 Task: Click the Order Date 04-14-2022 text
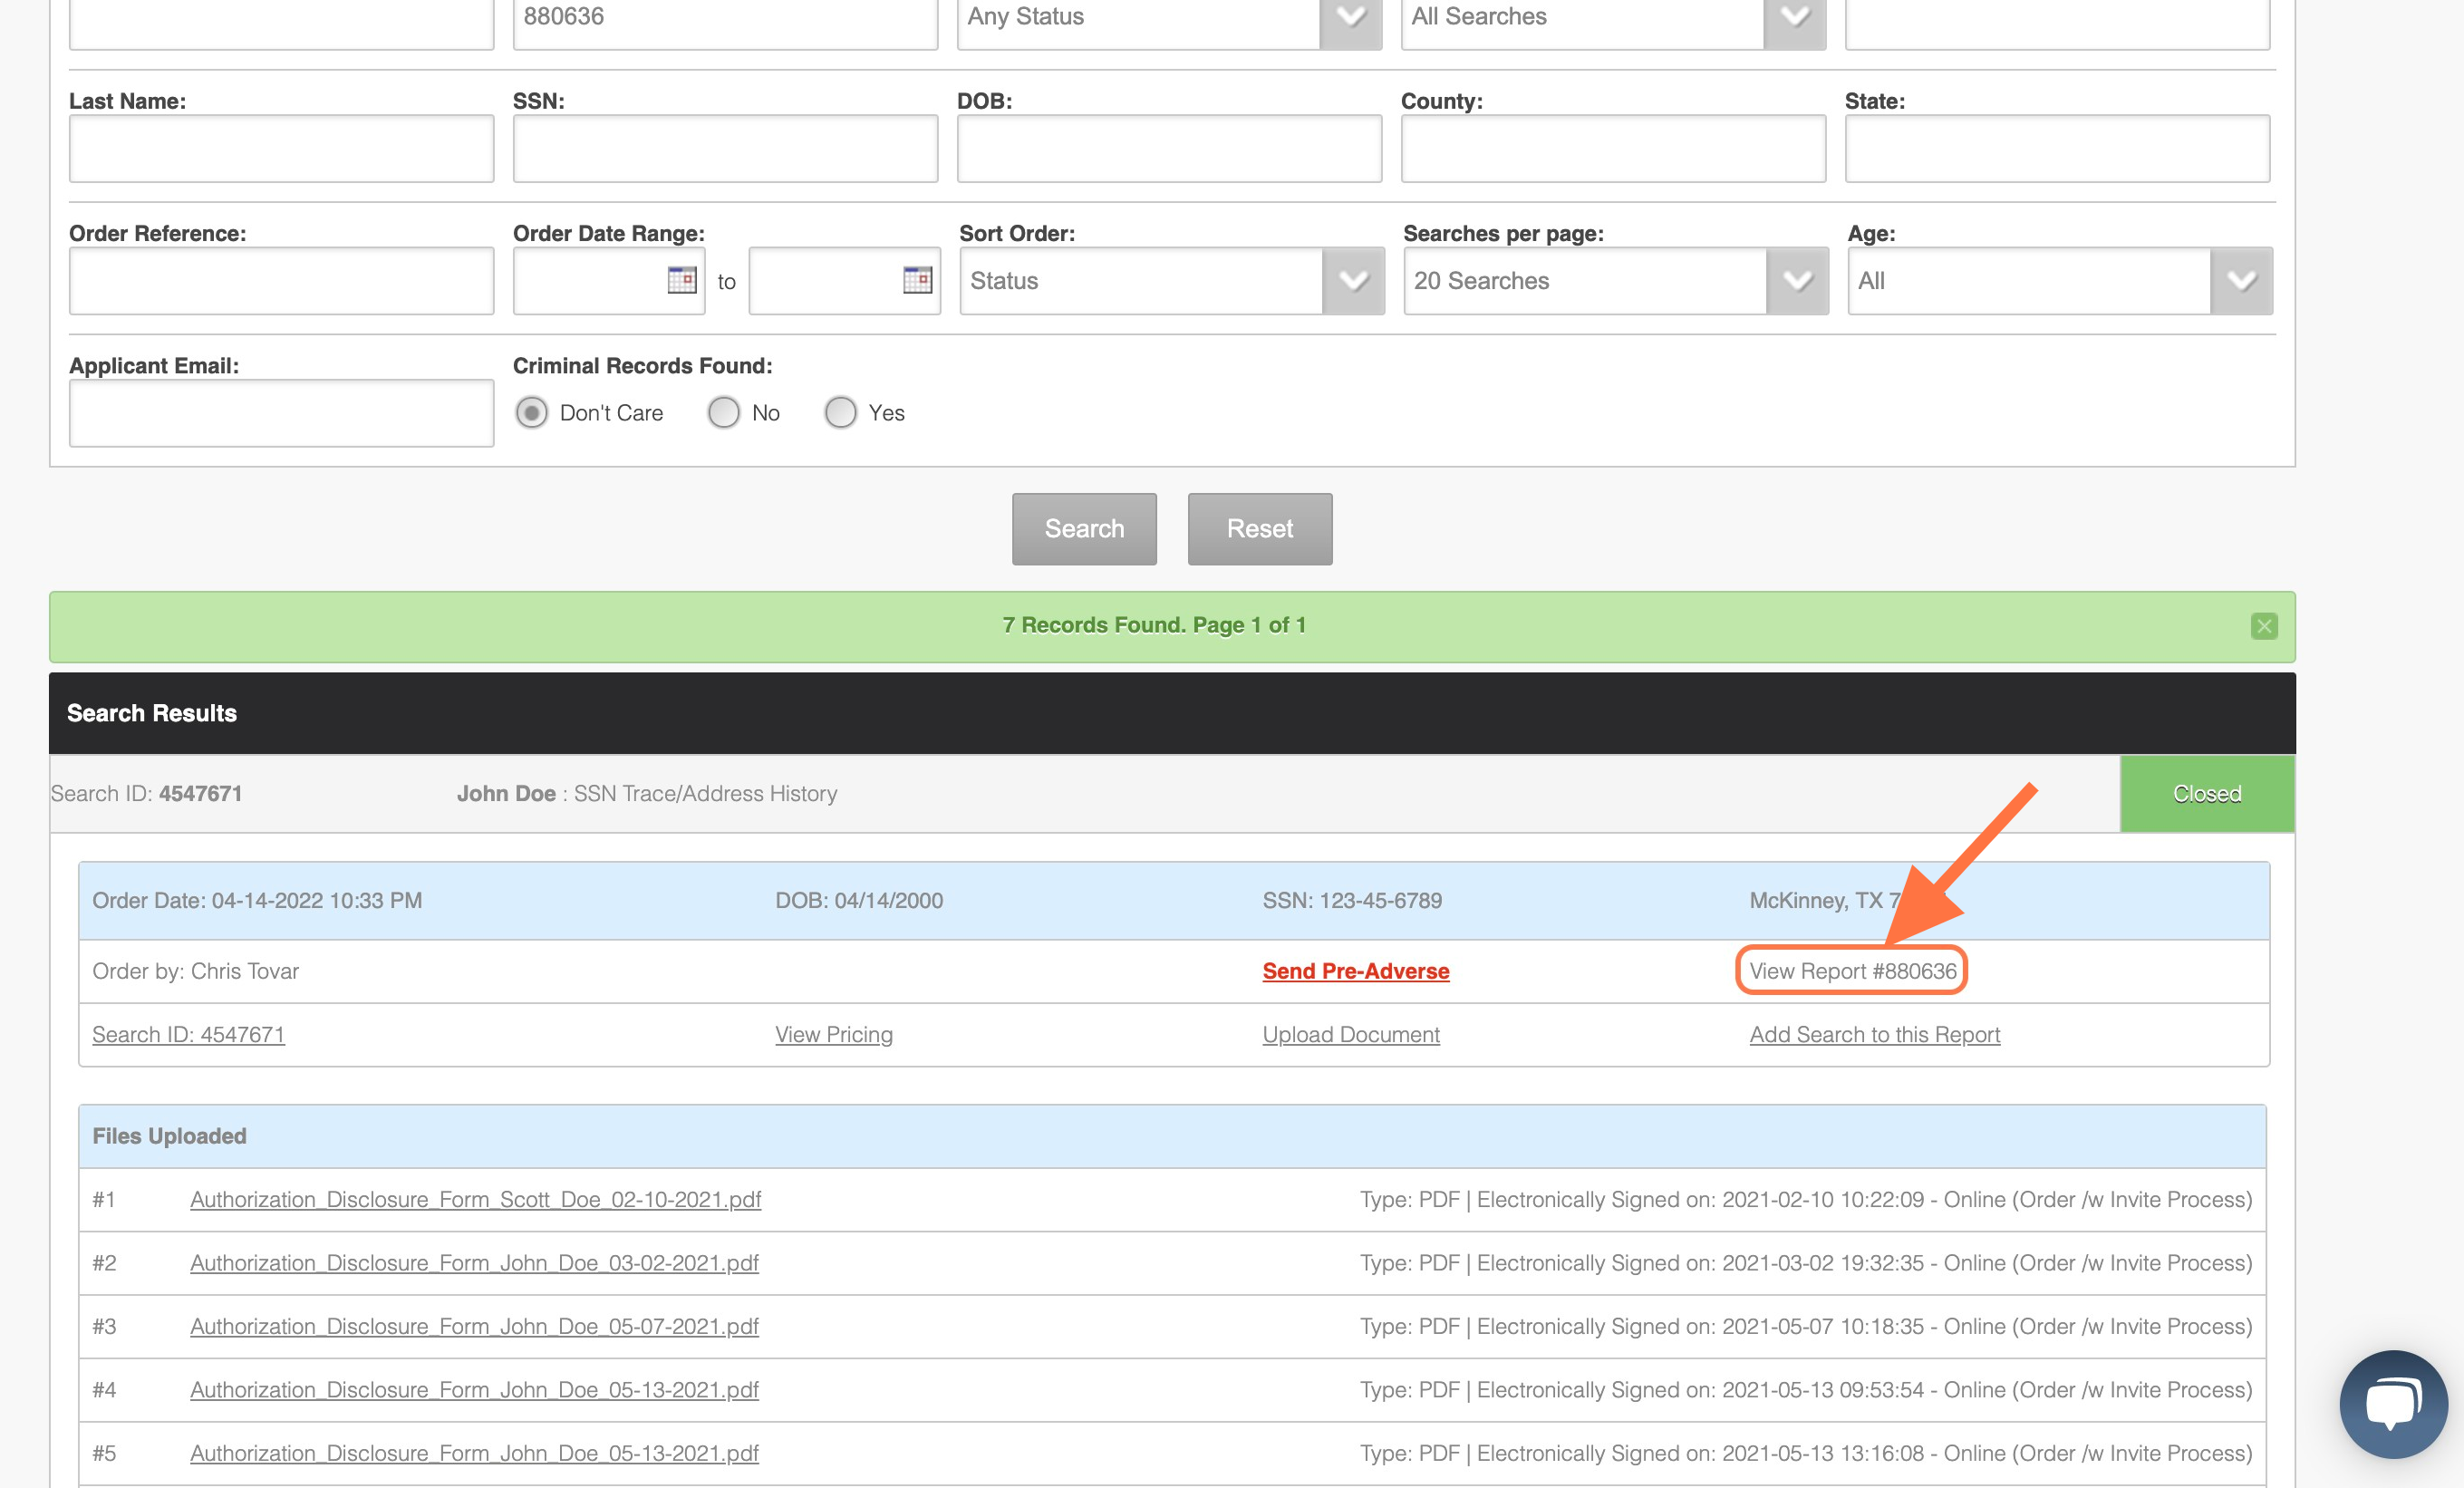pyautogui.click(x=257, y=901)
